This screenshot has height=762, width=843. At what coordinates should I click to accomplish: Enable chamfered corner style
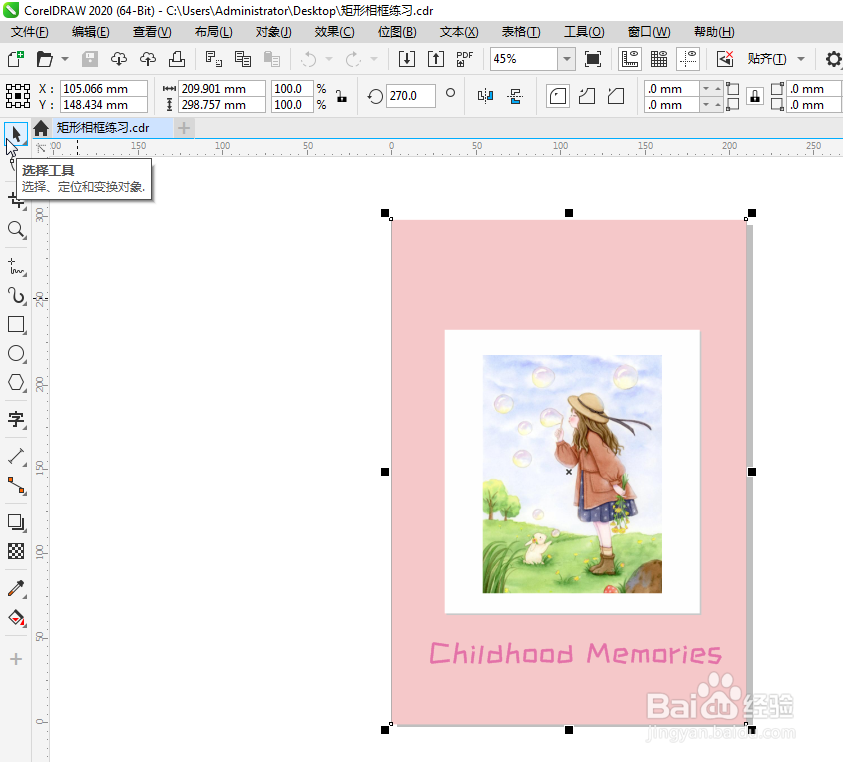pos(616,97)
